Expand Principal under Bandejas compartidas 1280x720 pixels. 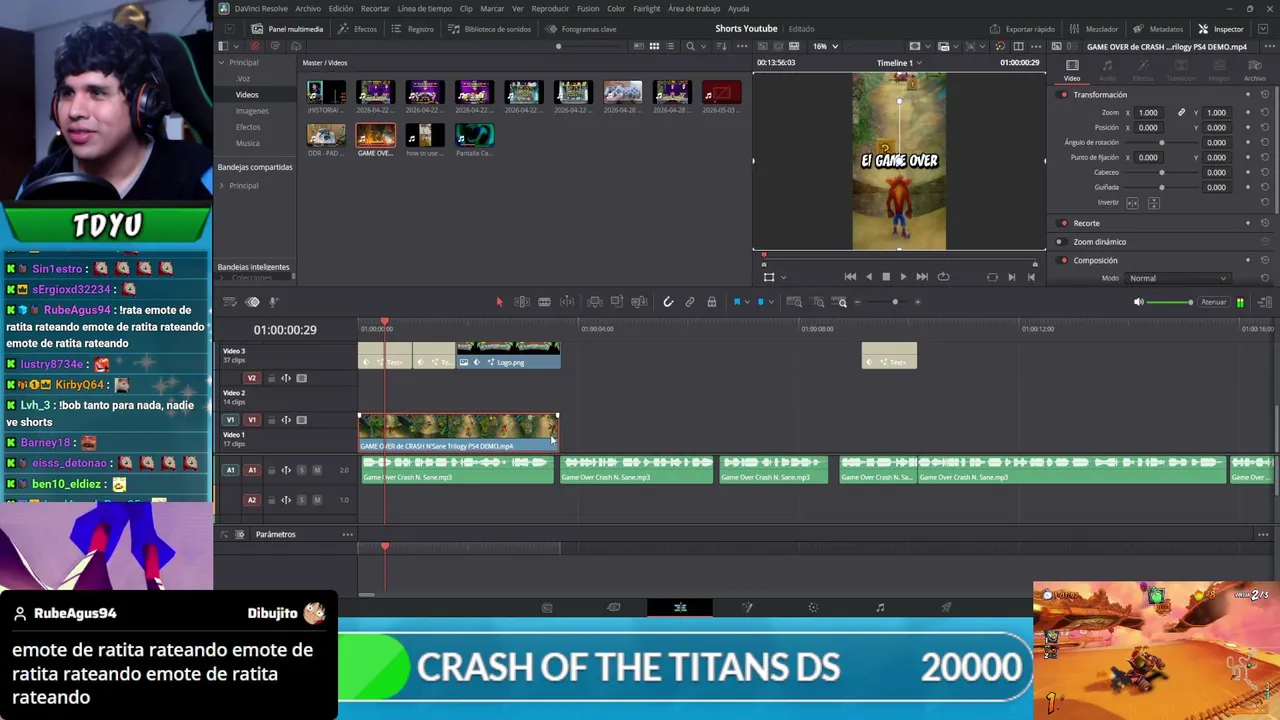[222, 186]
